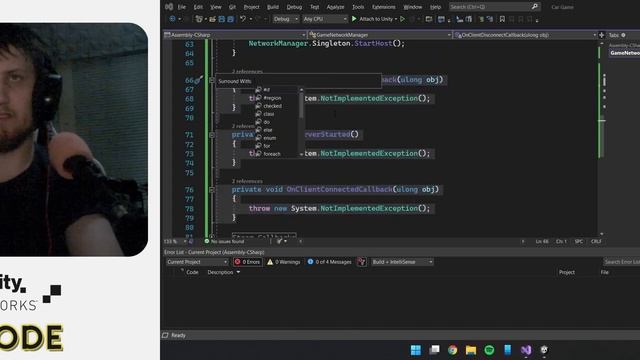Open the 133 % zoom level dropdown
Screen dimensions: 640x360
[176, 242]
